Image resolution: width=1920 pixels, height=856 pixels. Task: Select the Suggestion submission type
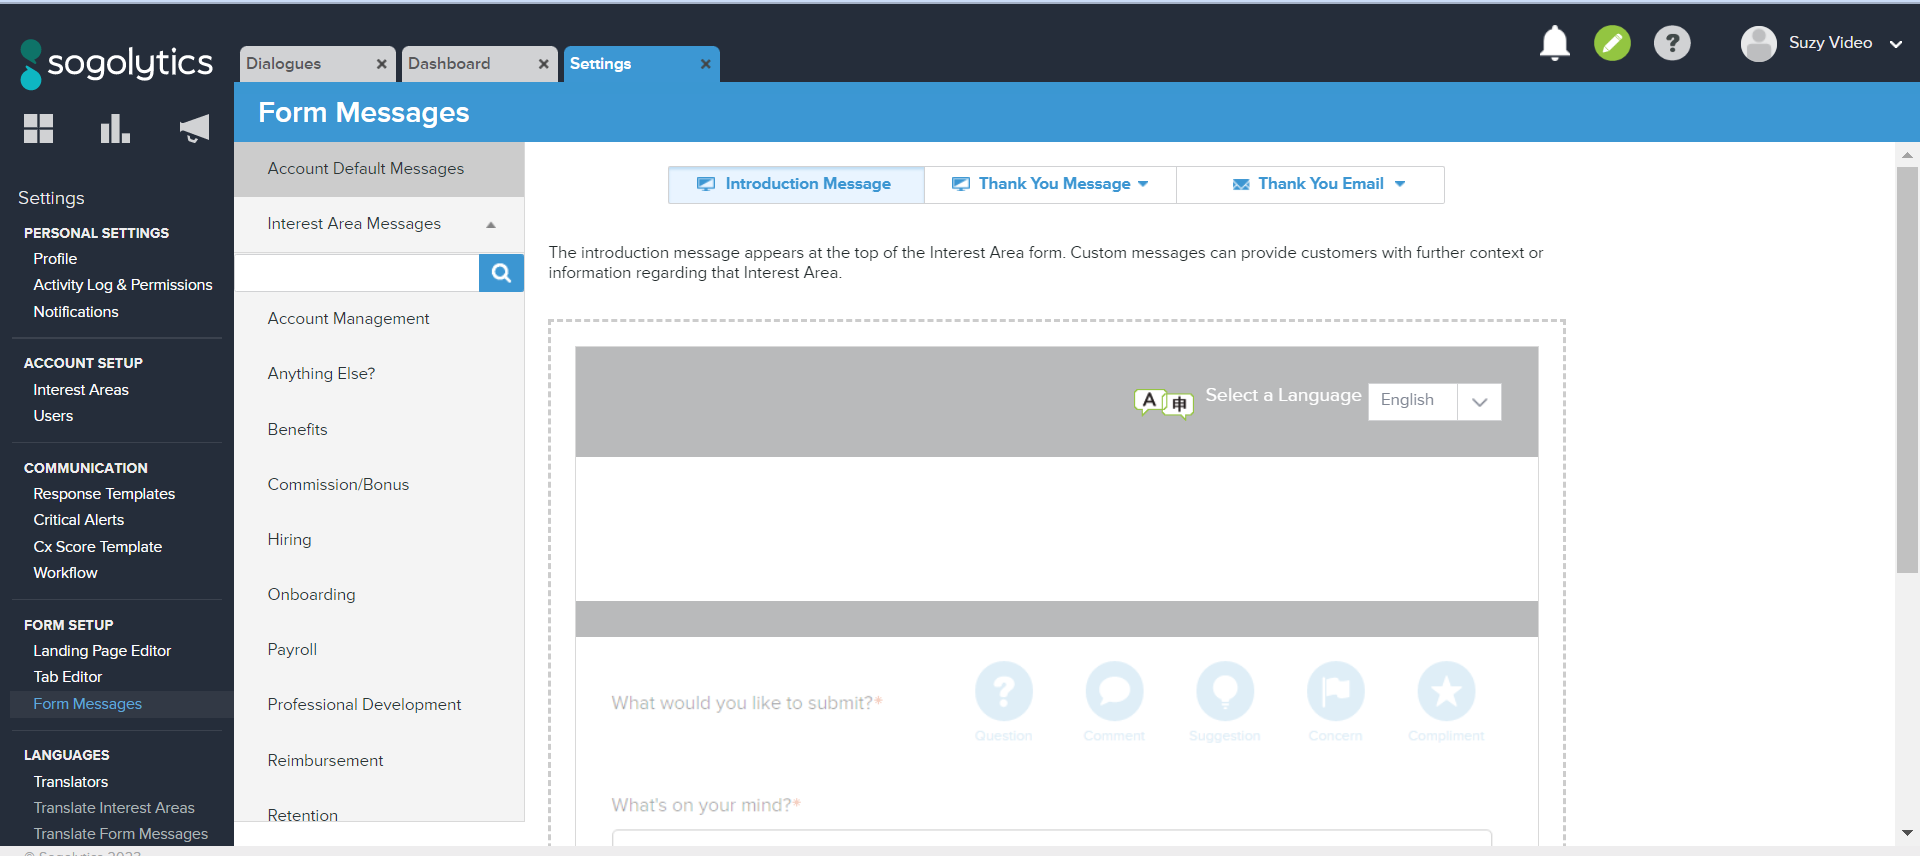[x=1224, y=692]
